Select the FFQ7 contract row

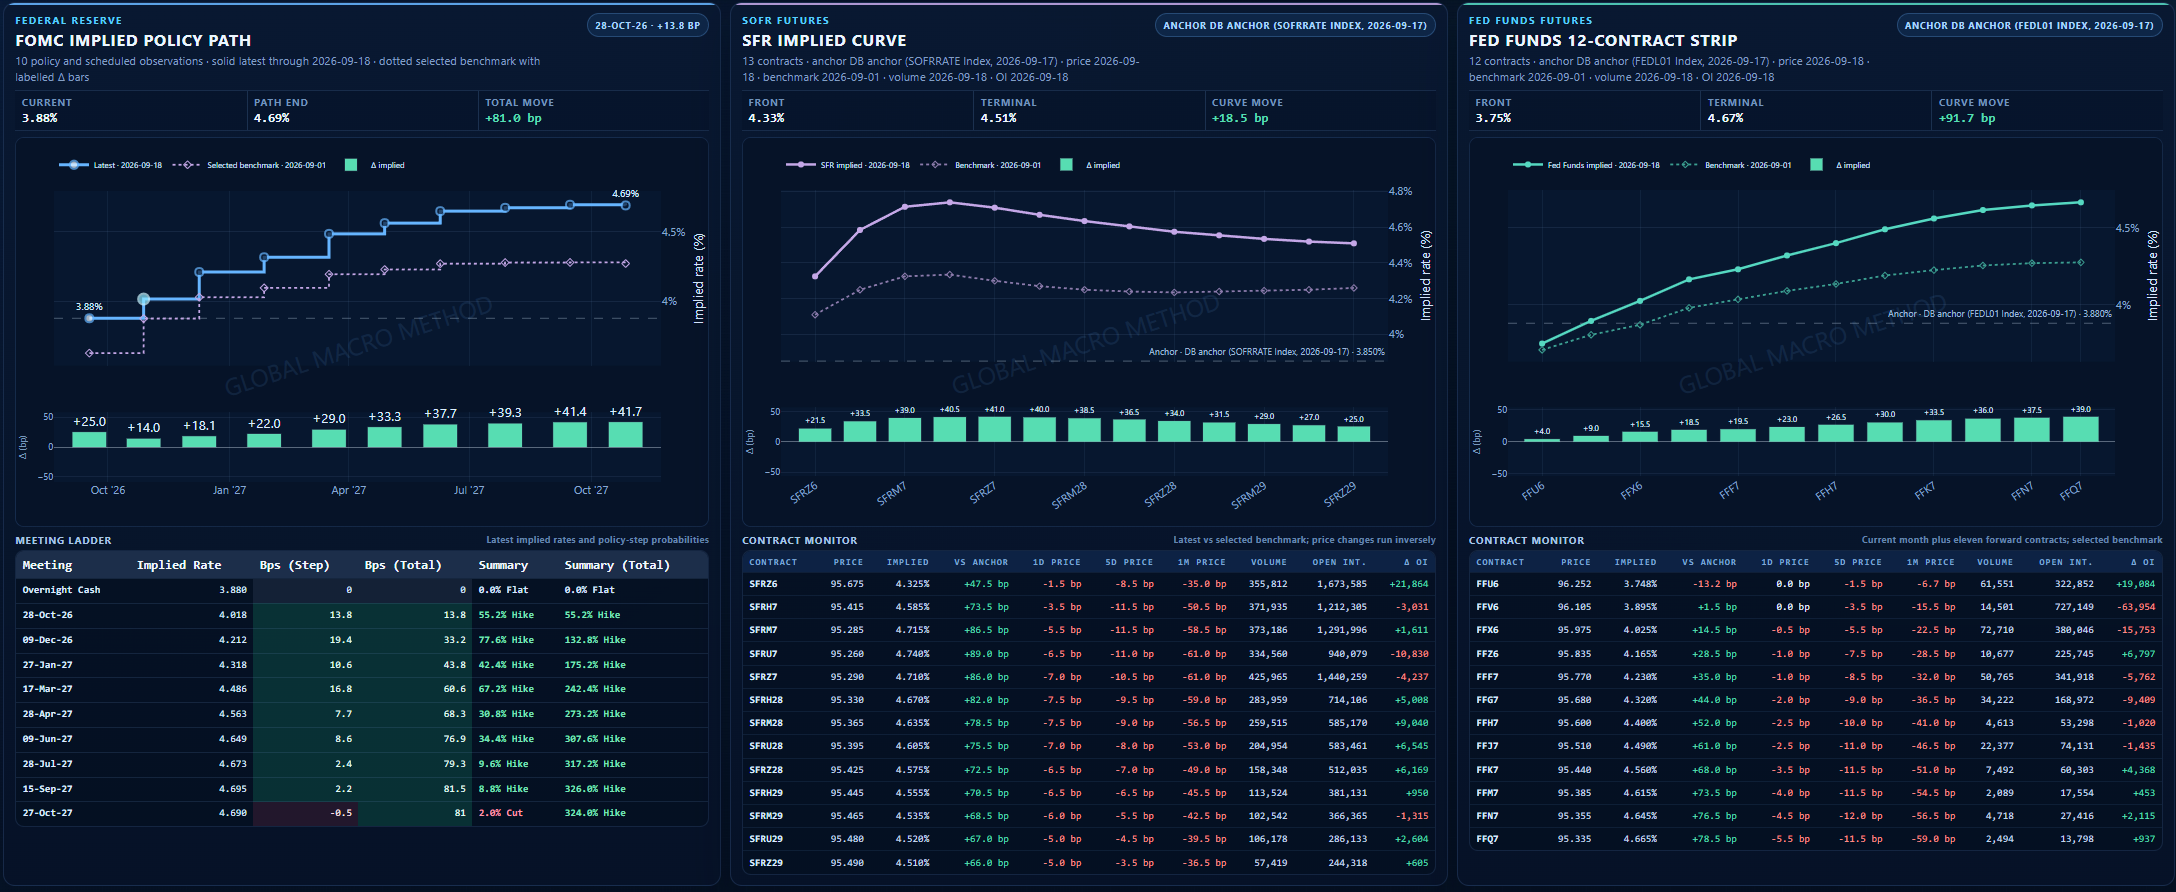1816,839
